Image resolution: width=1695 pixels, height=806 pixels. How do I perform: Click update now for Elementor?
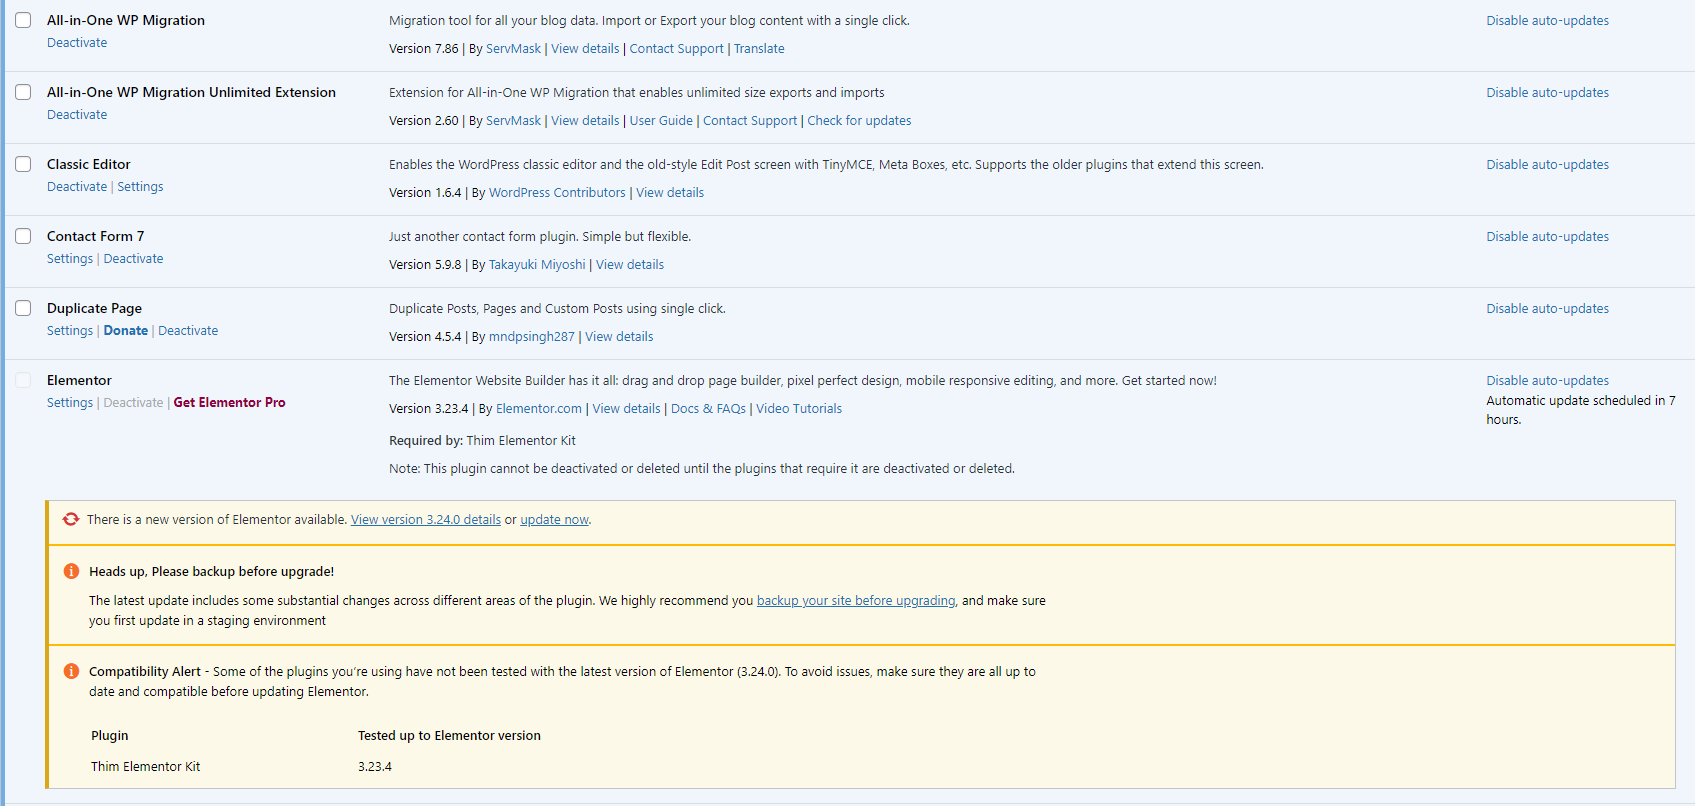pos(554,520)
